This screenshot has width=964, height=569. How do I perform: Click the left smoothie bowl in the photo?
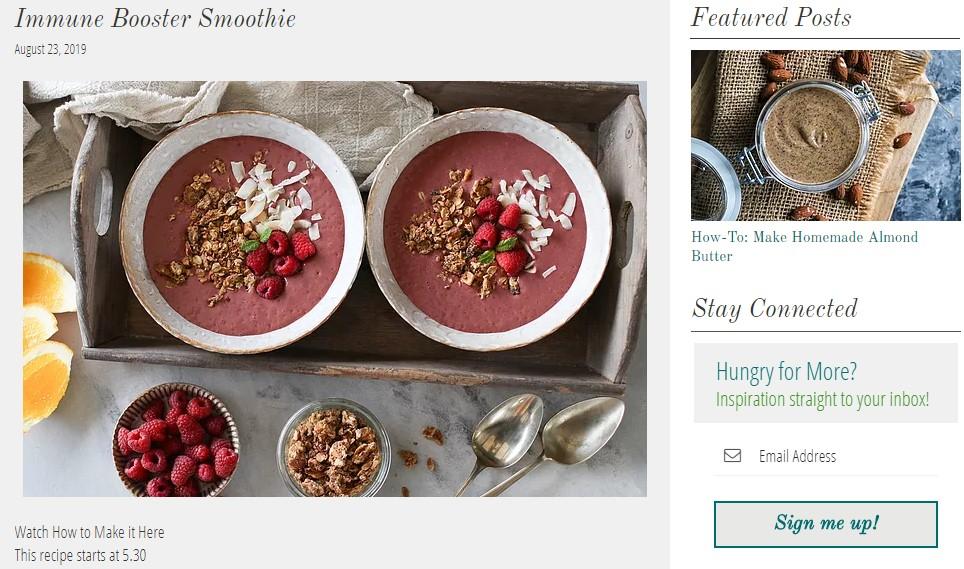pos(242,232)
